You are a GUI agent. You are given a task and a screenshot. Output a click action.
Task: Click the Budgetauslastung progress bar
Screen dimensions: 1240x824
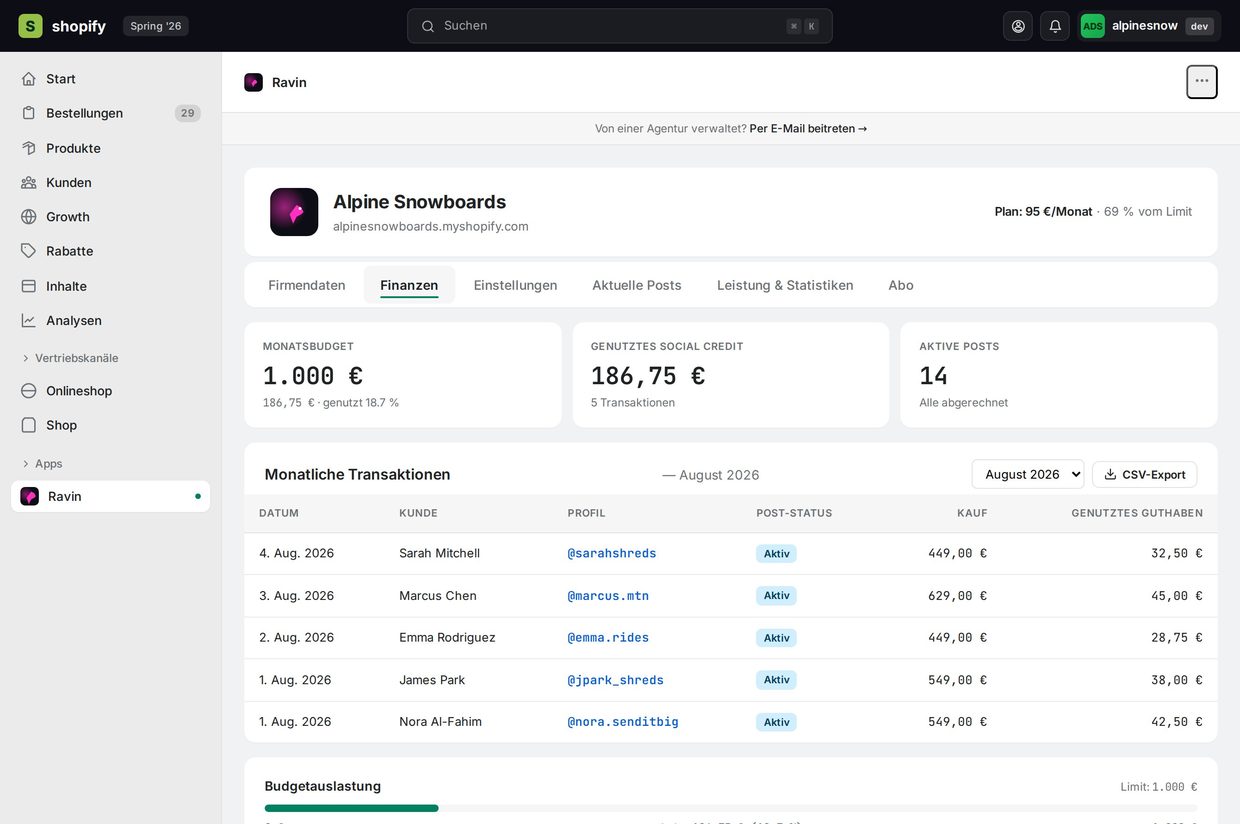click(731, 808)
